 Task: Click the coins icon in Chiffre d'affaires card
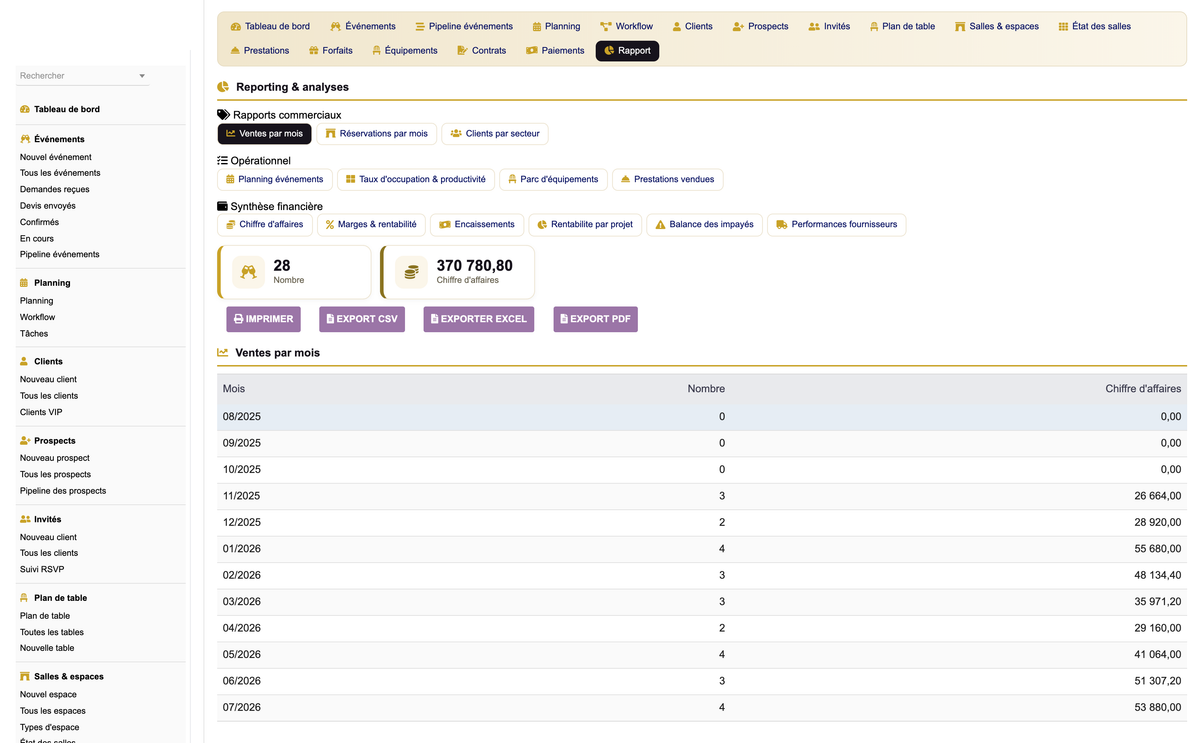tap(411, 272)
